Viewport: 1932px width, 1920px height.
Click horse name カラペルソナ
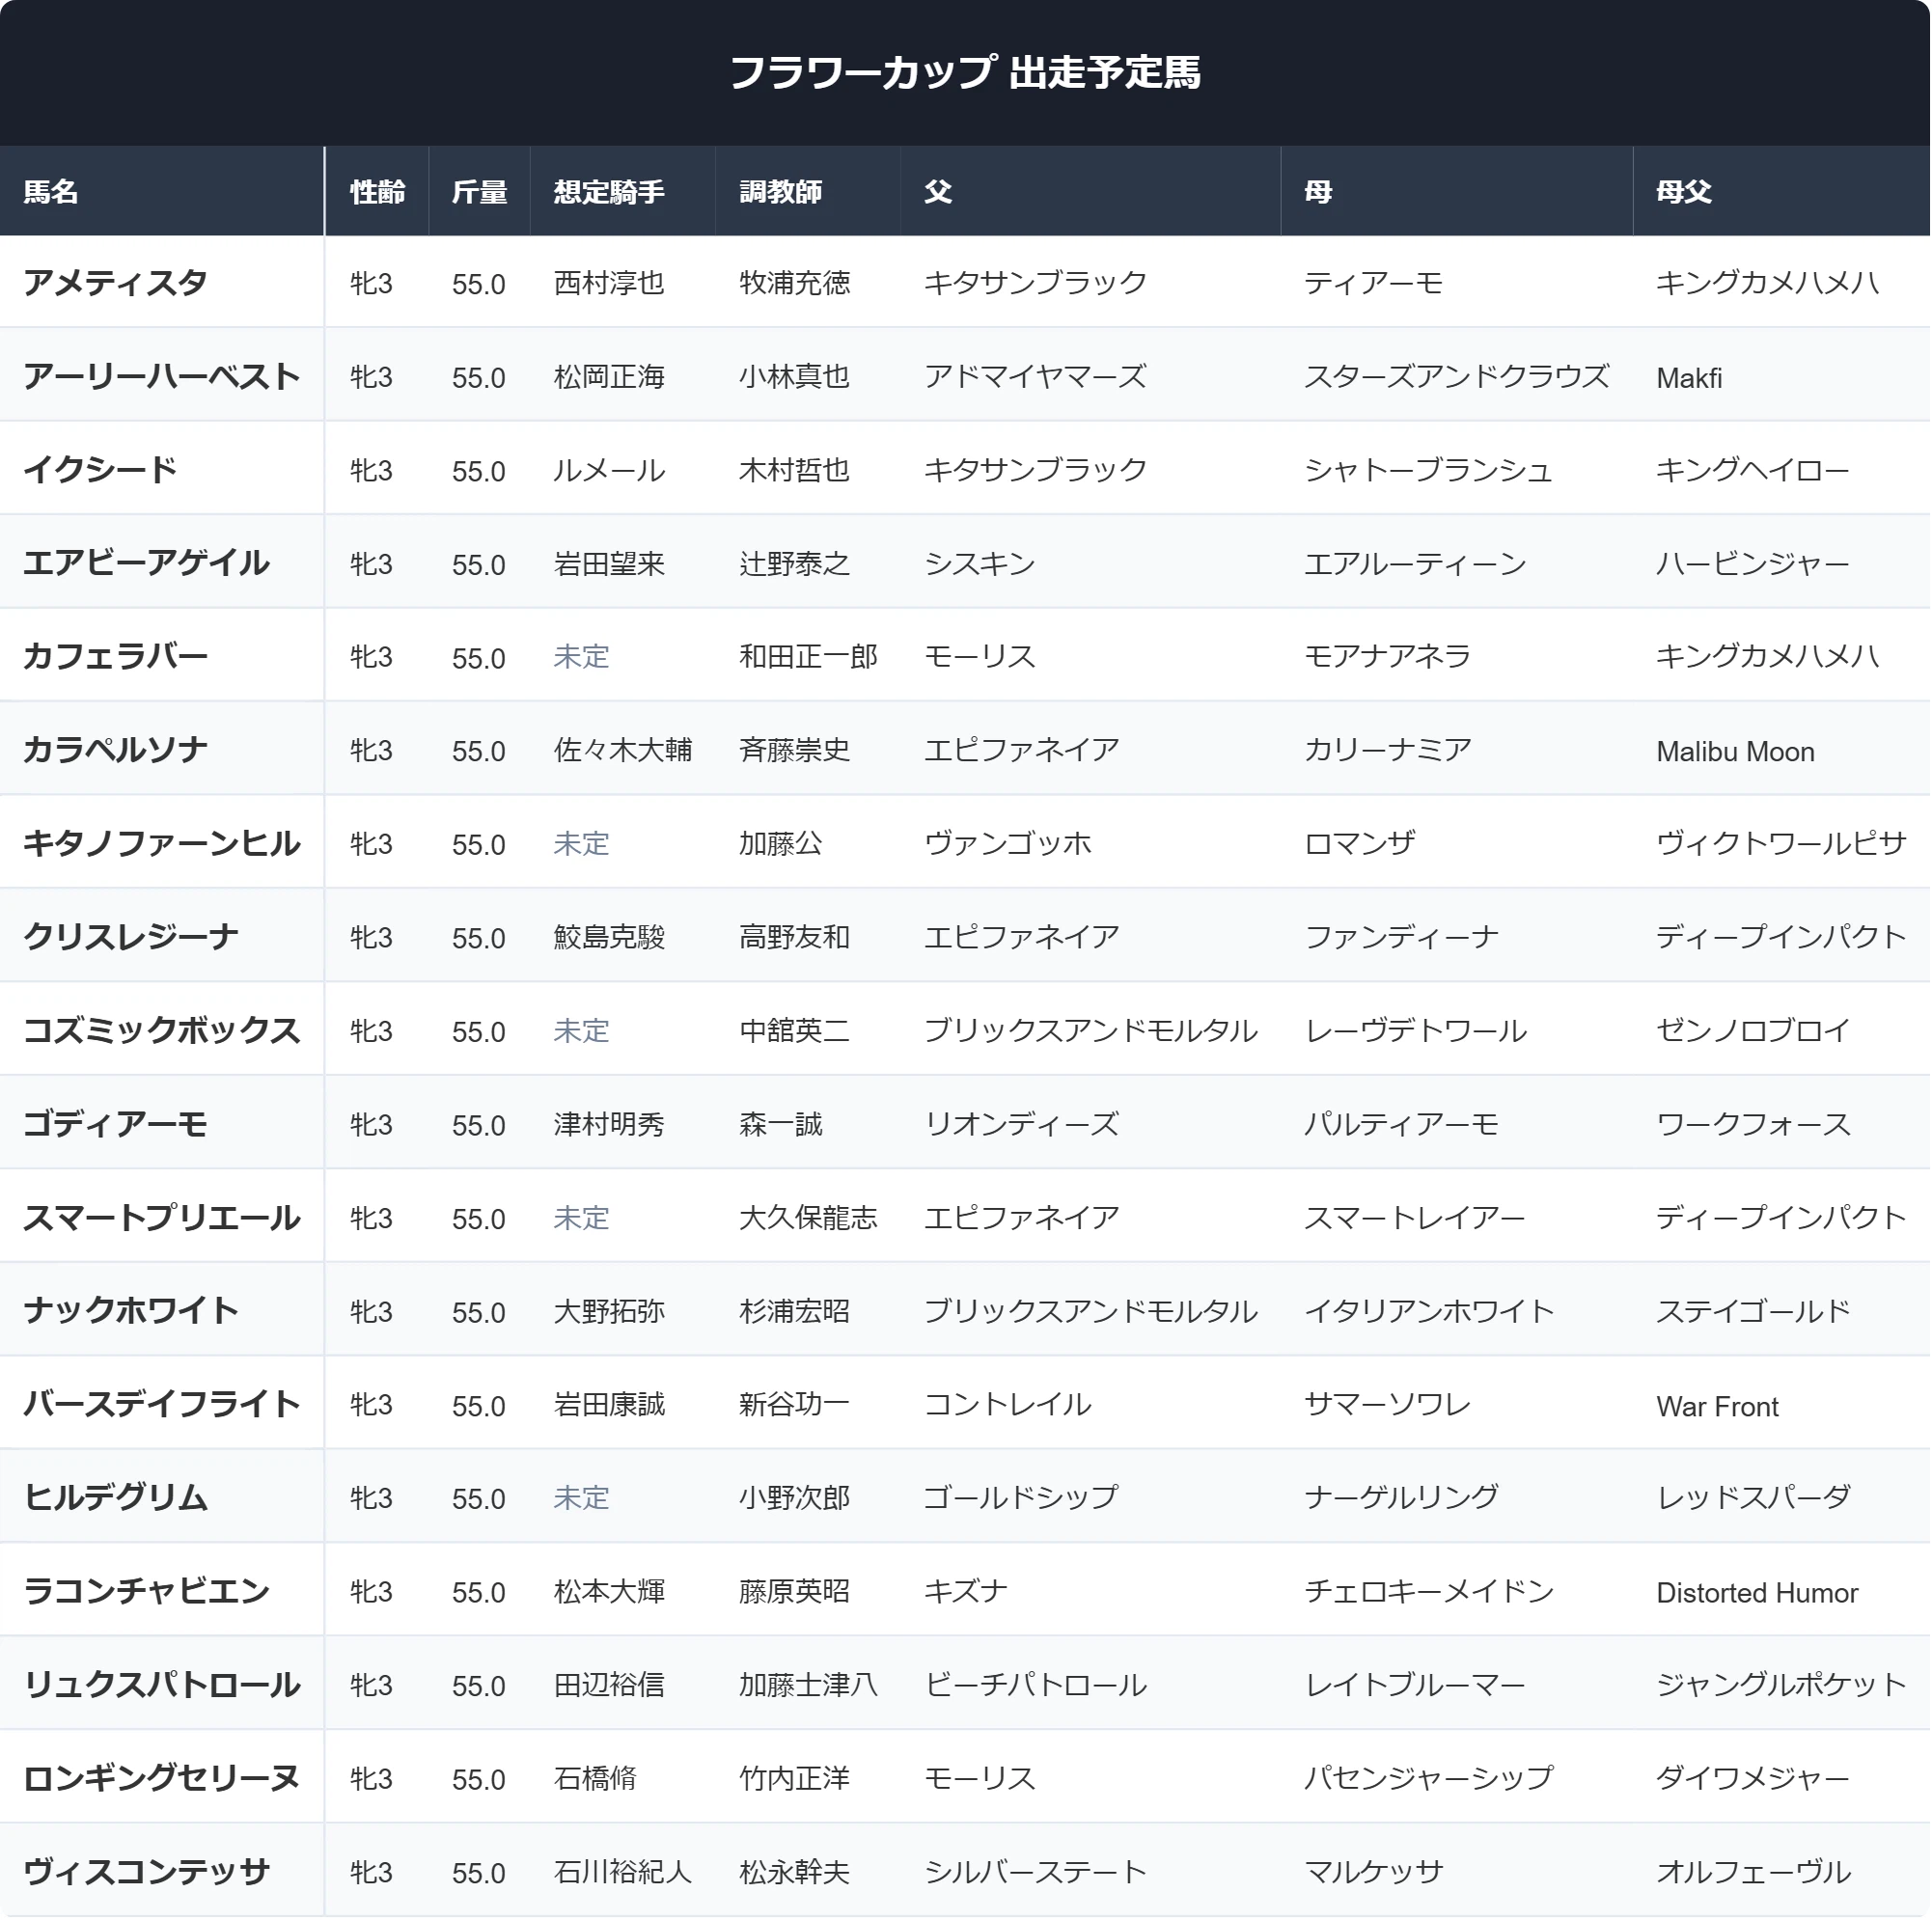(116, 750)
